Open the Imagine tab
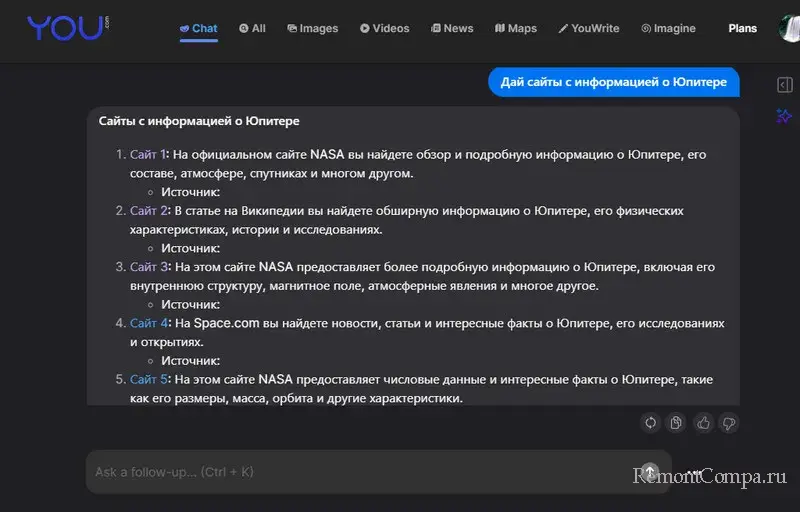The width and height of the screenshot is (800, 512). 668,28
